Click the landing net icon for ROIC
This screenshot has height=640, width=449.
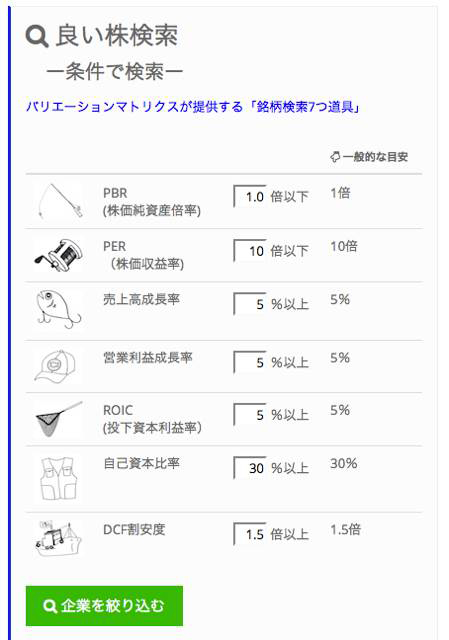pyautogui.click(x=59, y=419)
